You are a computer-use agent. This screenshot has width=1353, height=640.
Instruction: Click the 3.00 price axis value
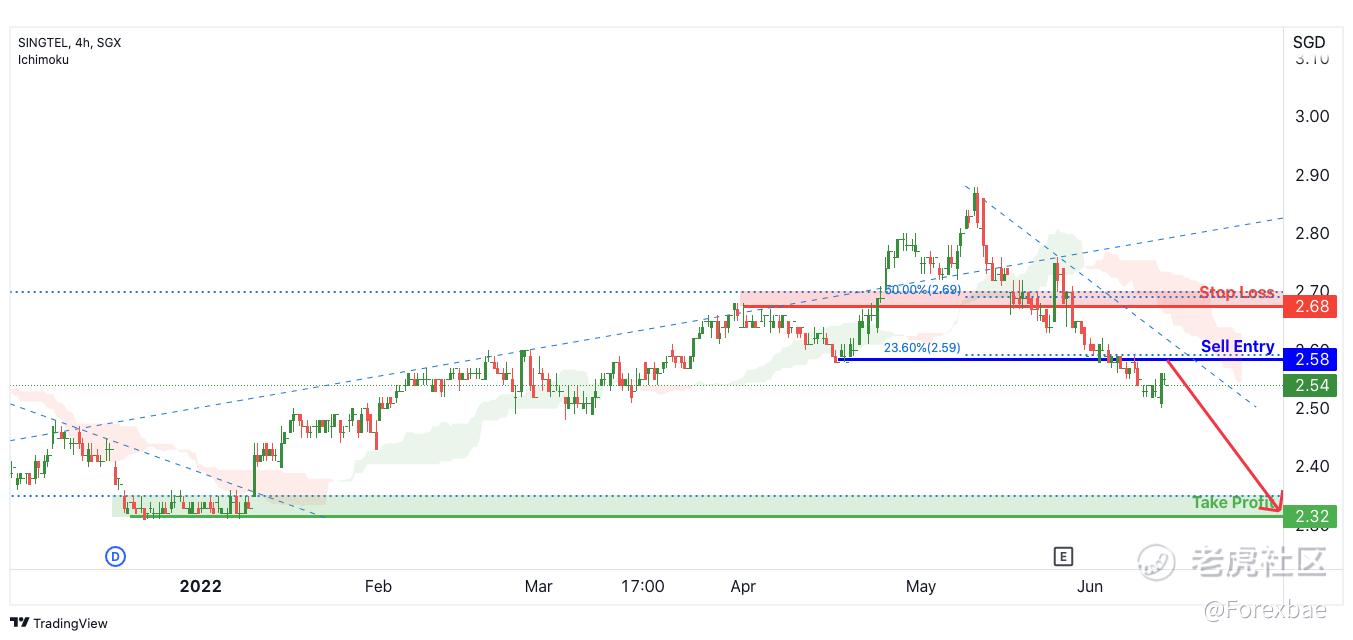[x=1312, y=116]
